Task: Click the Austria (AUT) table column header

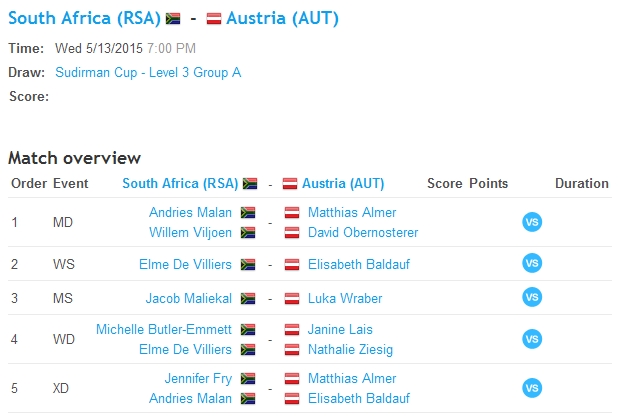Action: pos(343,183)
